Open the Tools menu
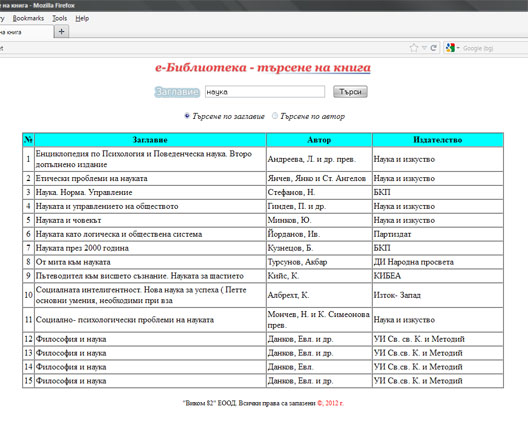The image size is (528, 438). [x=60, y=18]
